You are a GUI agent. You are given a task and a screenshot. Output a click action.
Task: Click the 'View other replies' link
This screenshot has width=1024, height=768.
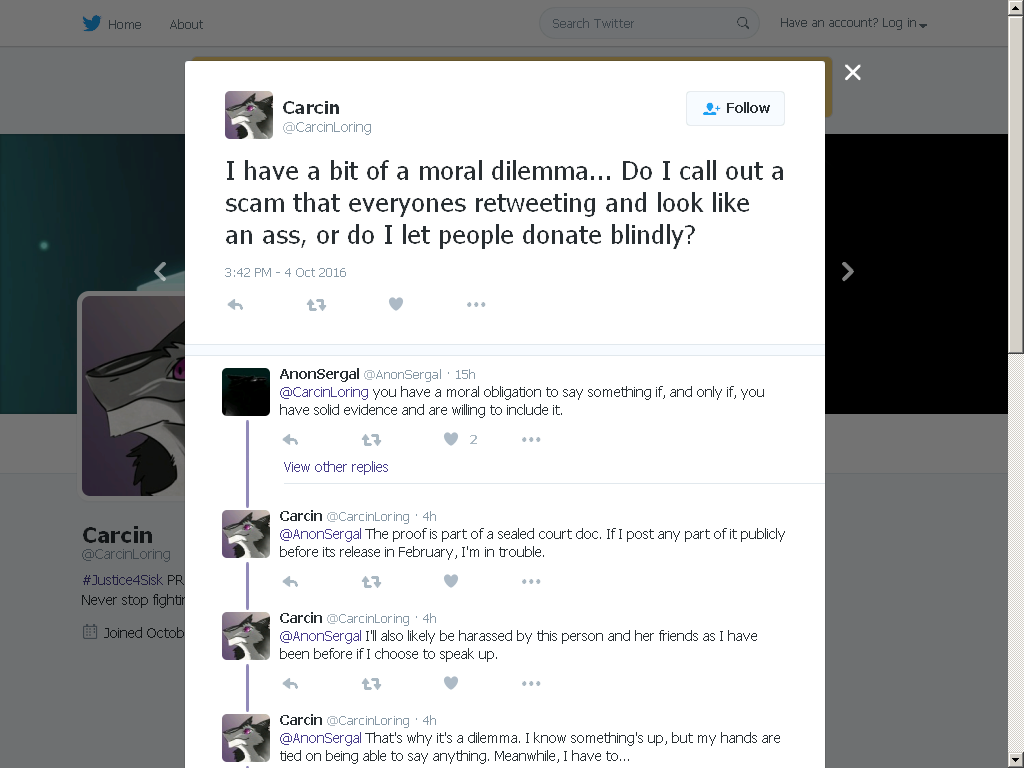[336, 467]
